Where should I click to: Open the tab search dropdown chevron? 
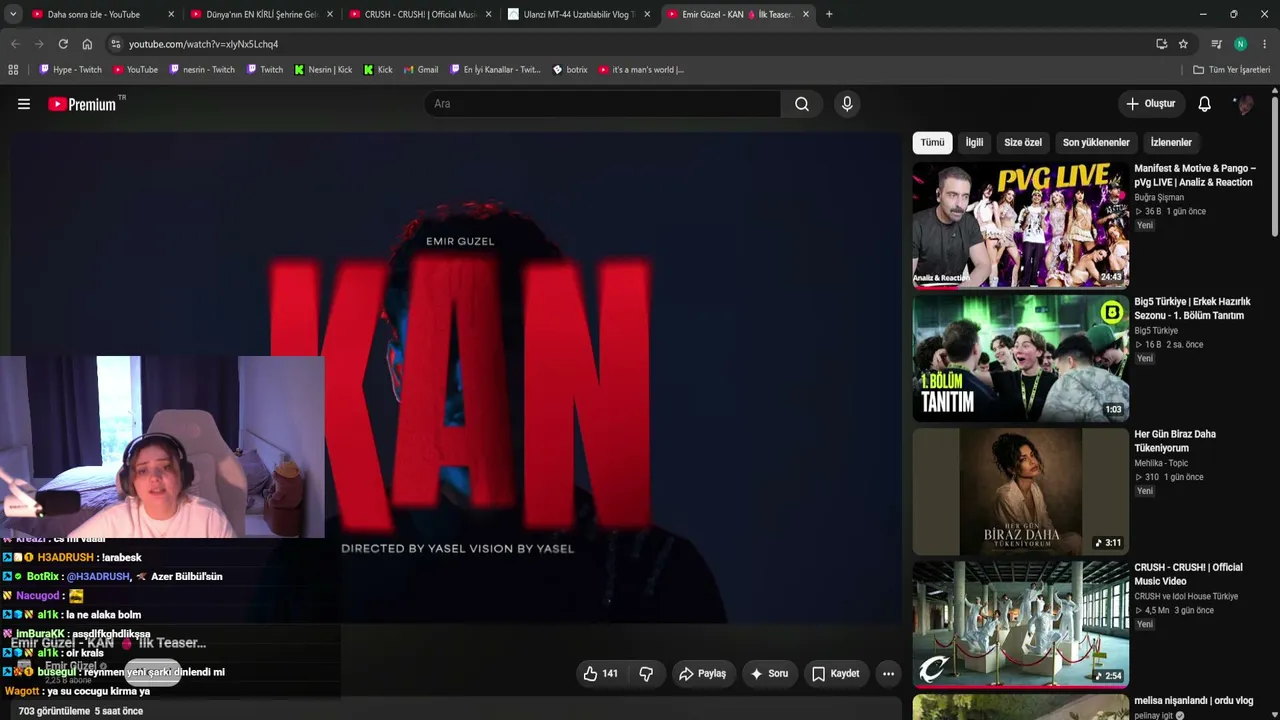13,14
